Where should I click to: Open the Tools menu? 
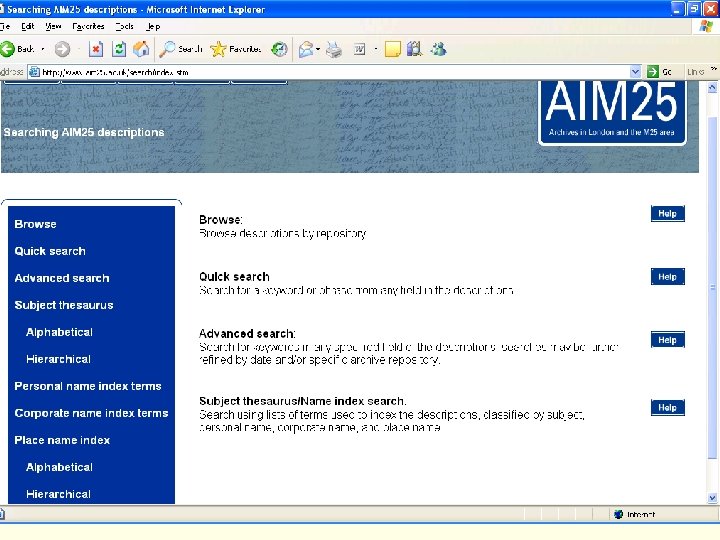124,26
